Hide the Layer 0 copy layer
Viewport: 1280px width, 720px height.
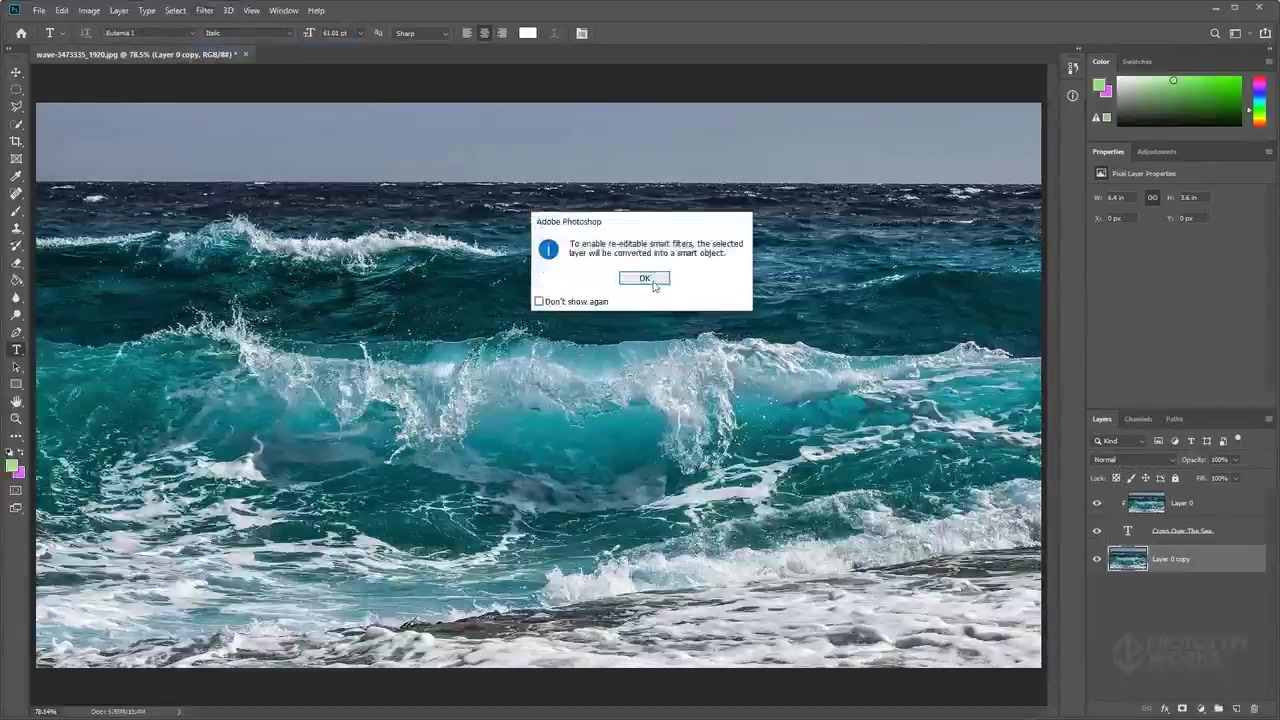tap(1097, 559)
